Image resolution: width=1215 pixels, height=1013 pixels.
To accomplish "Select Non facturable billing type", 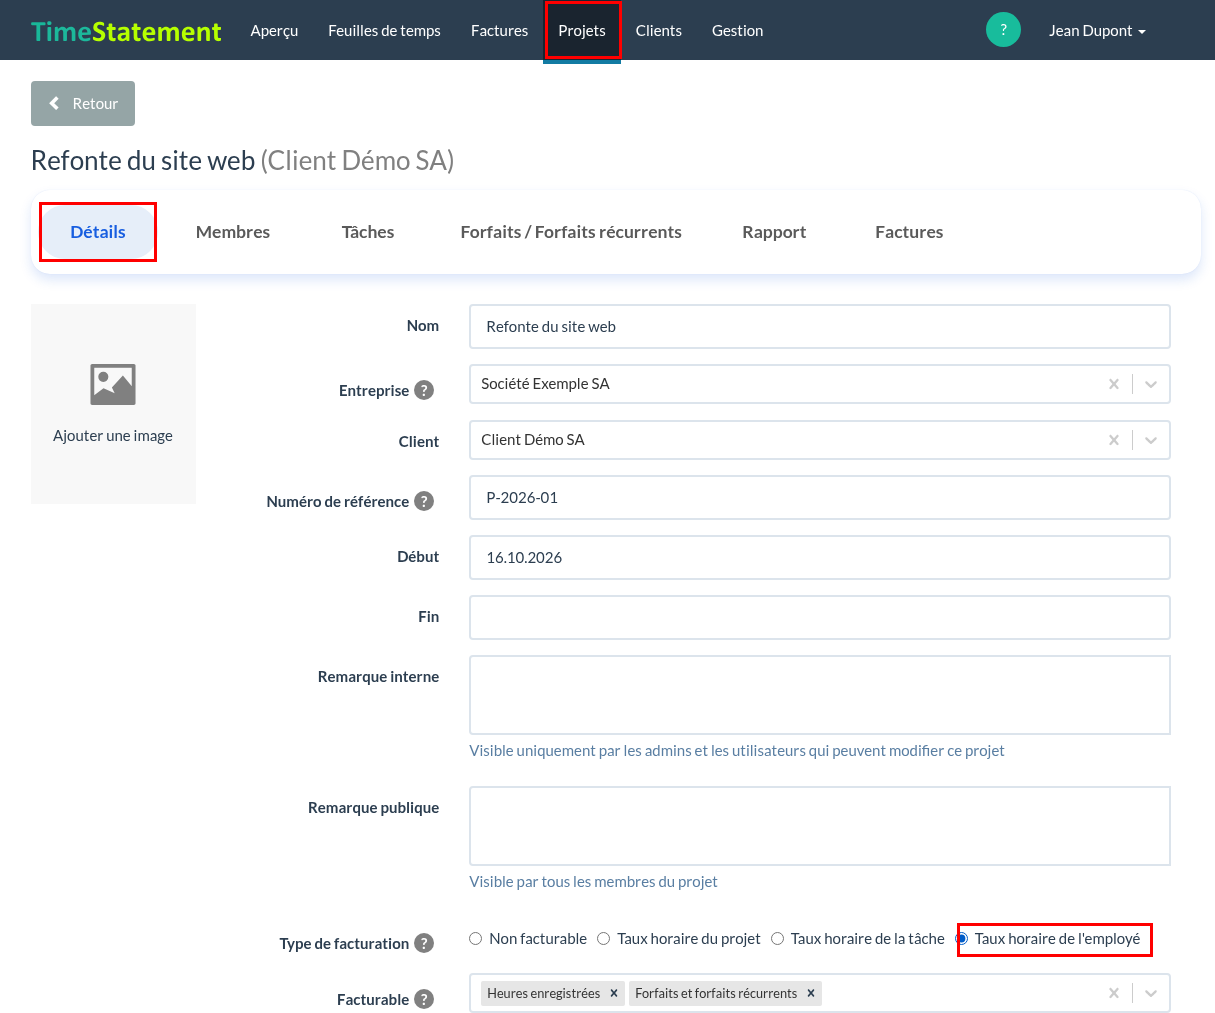I will point(476,938).
